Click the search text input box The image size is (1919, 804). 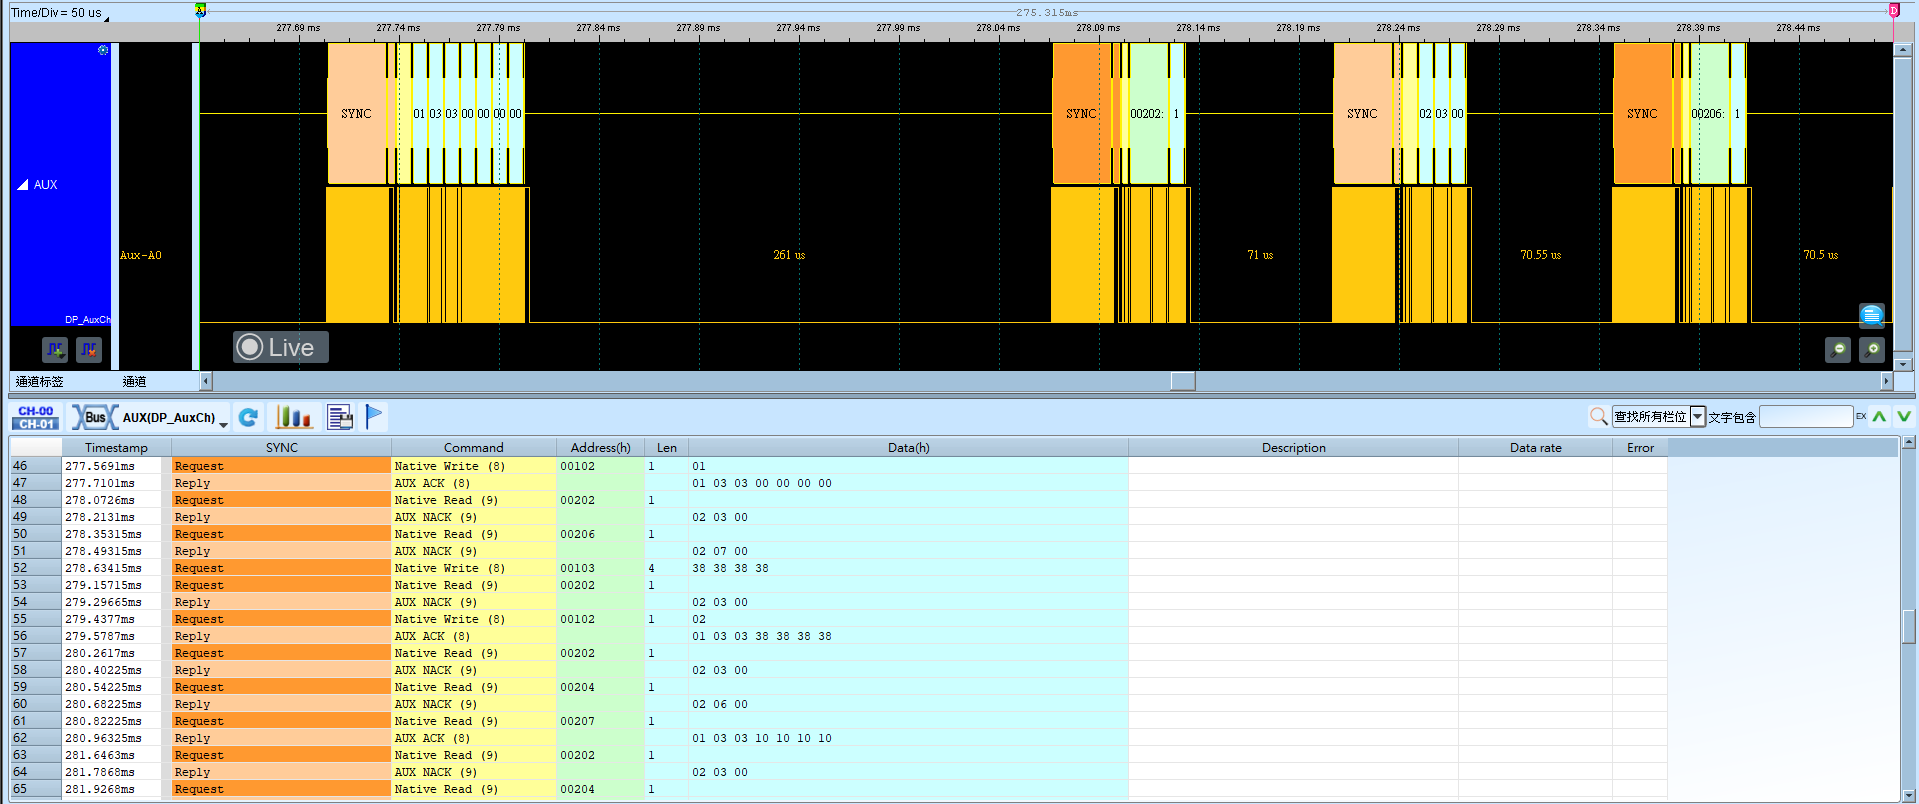tap(1806, 417)
